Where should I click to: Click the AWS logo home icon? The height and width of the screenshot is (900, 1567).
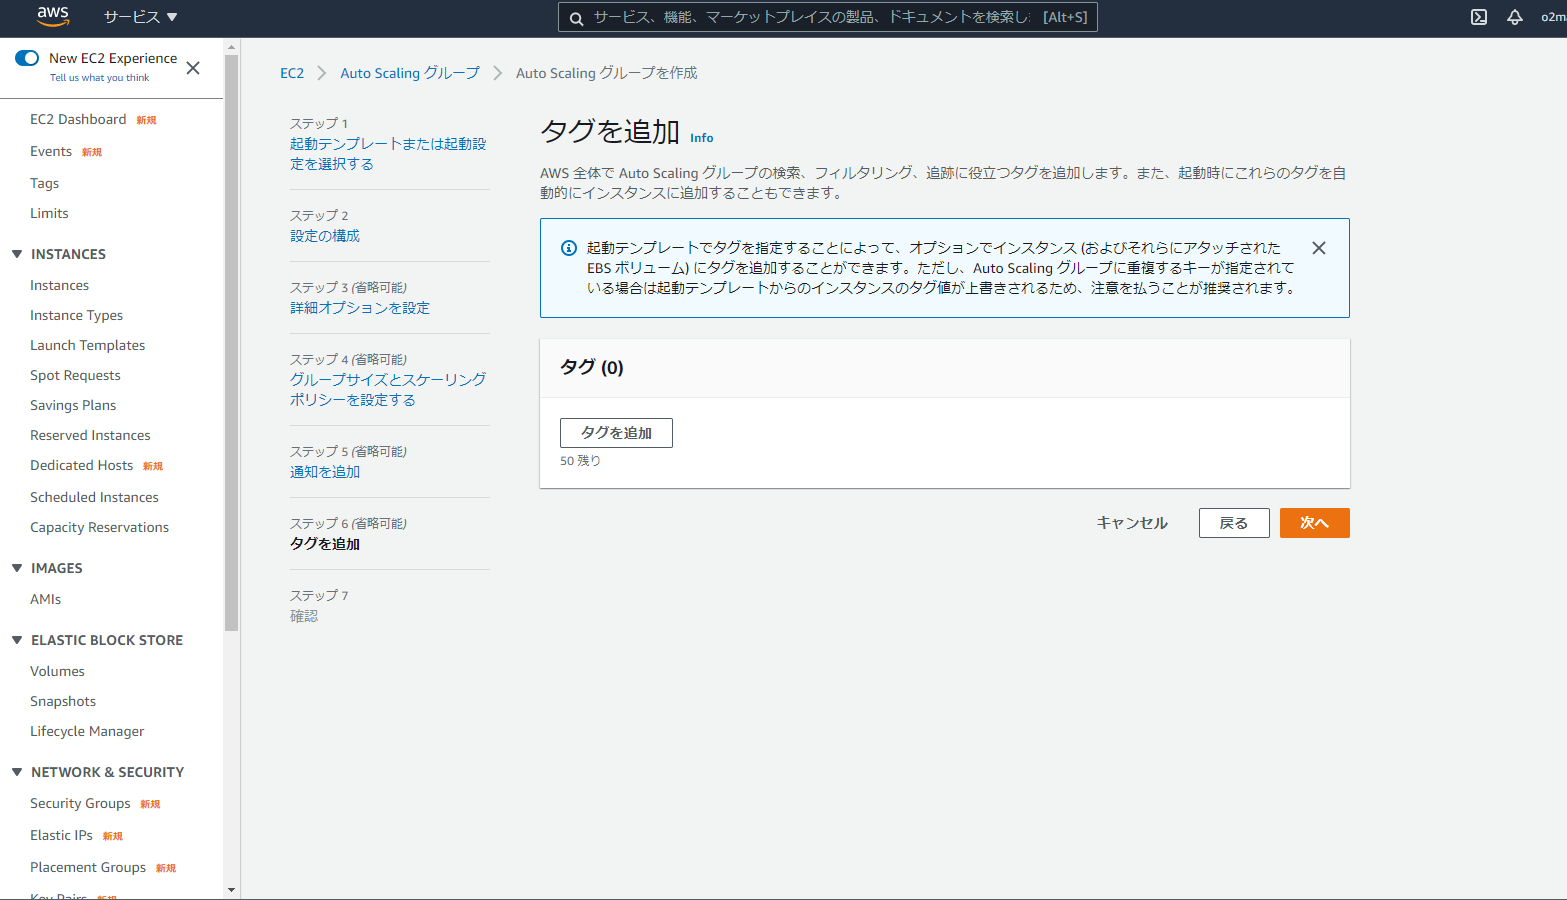click(53, 17)
